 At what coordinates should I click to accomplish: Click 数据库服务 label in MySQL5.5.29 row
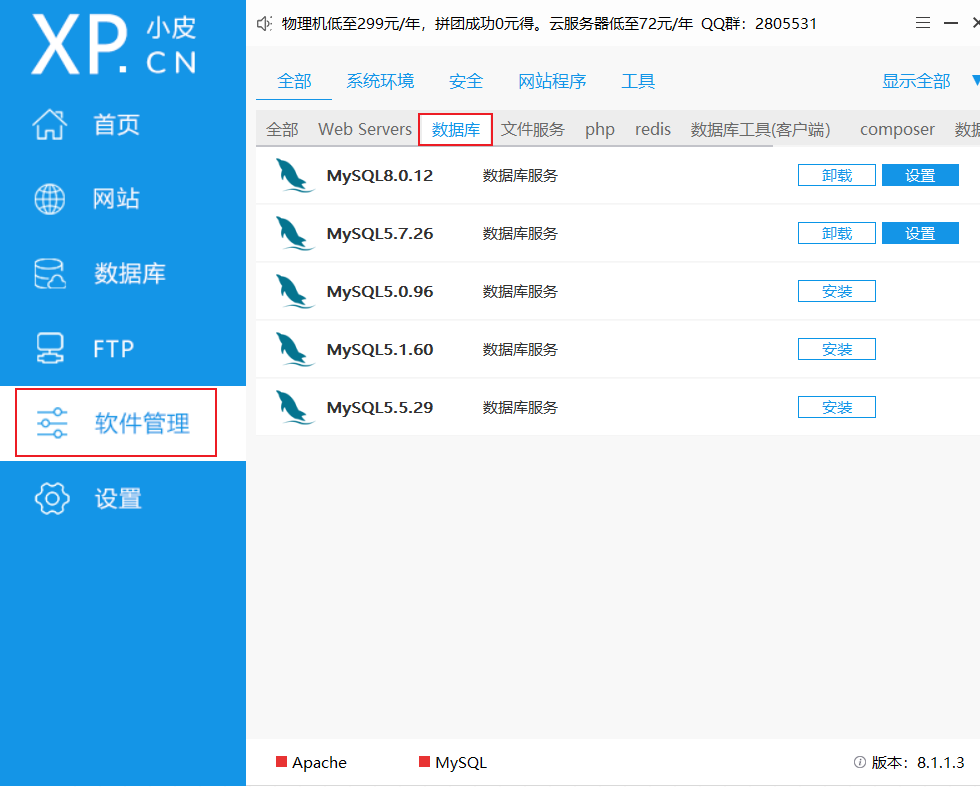[520, 408]
